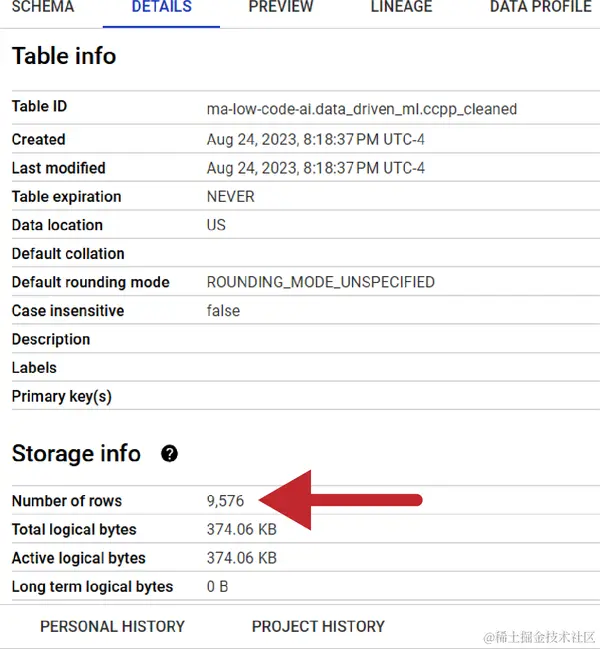
Task: Click the Case insensitive false value
Action: pos(223,311)
